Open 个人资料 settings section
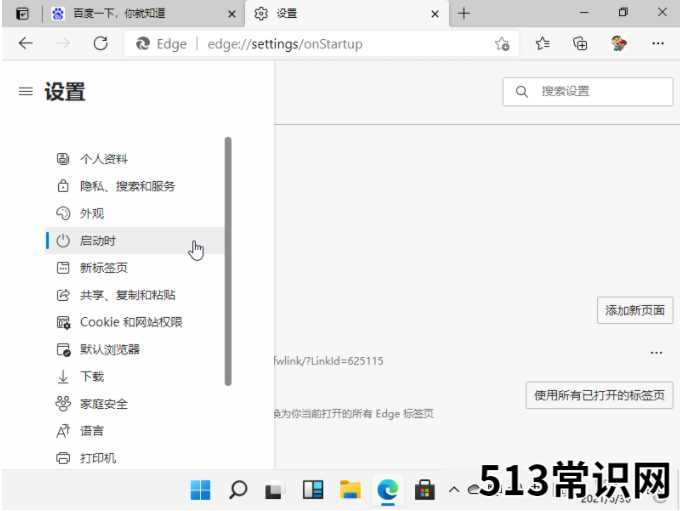 (134, 159)
